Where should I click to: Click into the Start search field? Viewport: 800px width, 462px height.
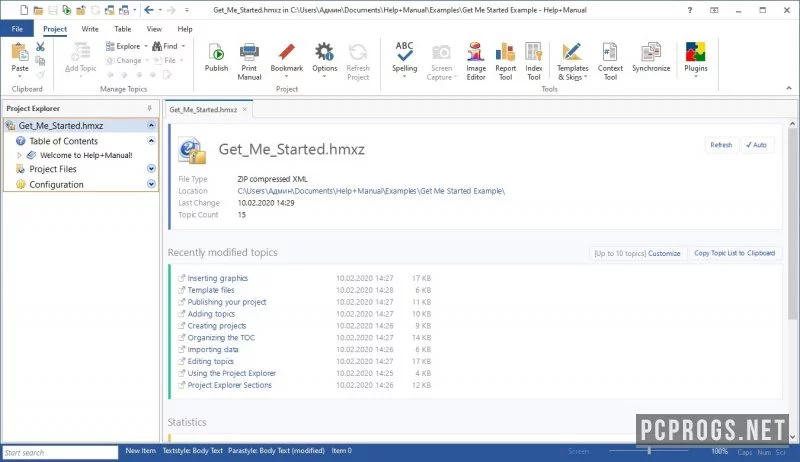coord(60,452)
